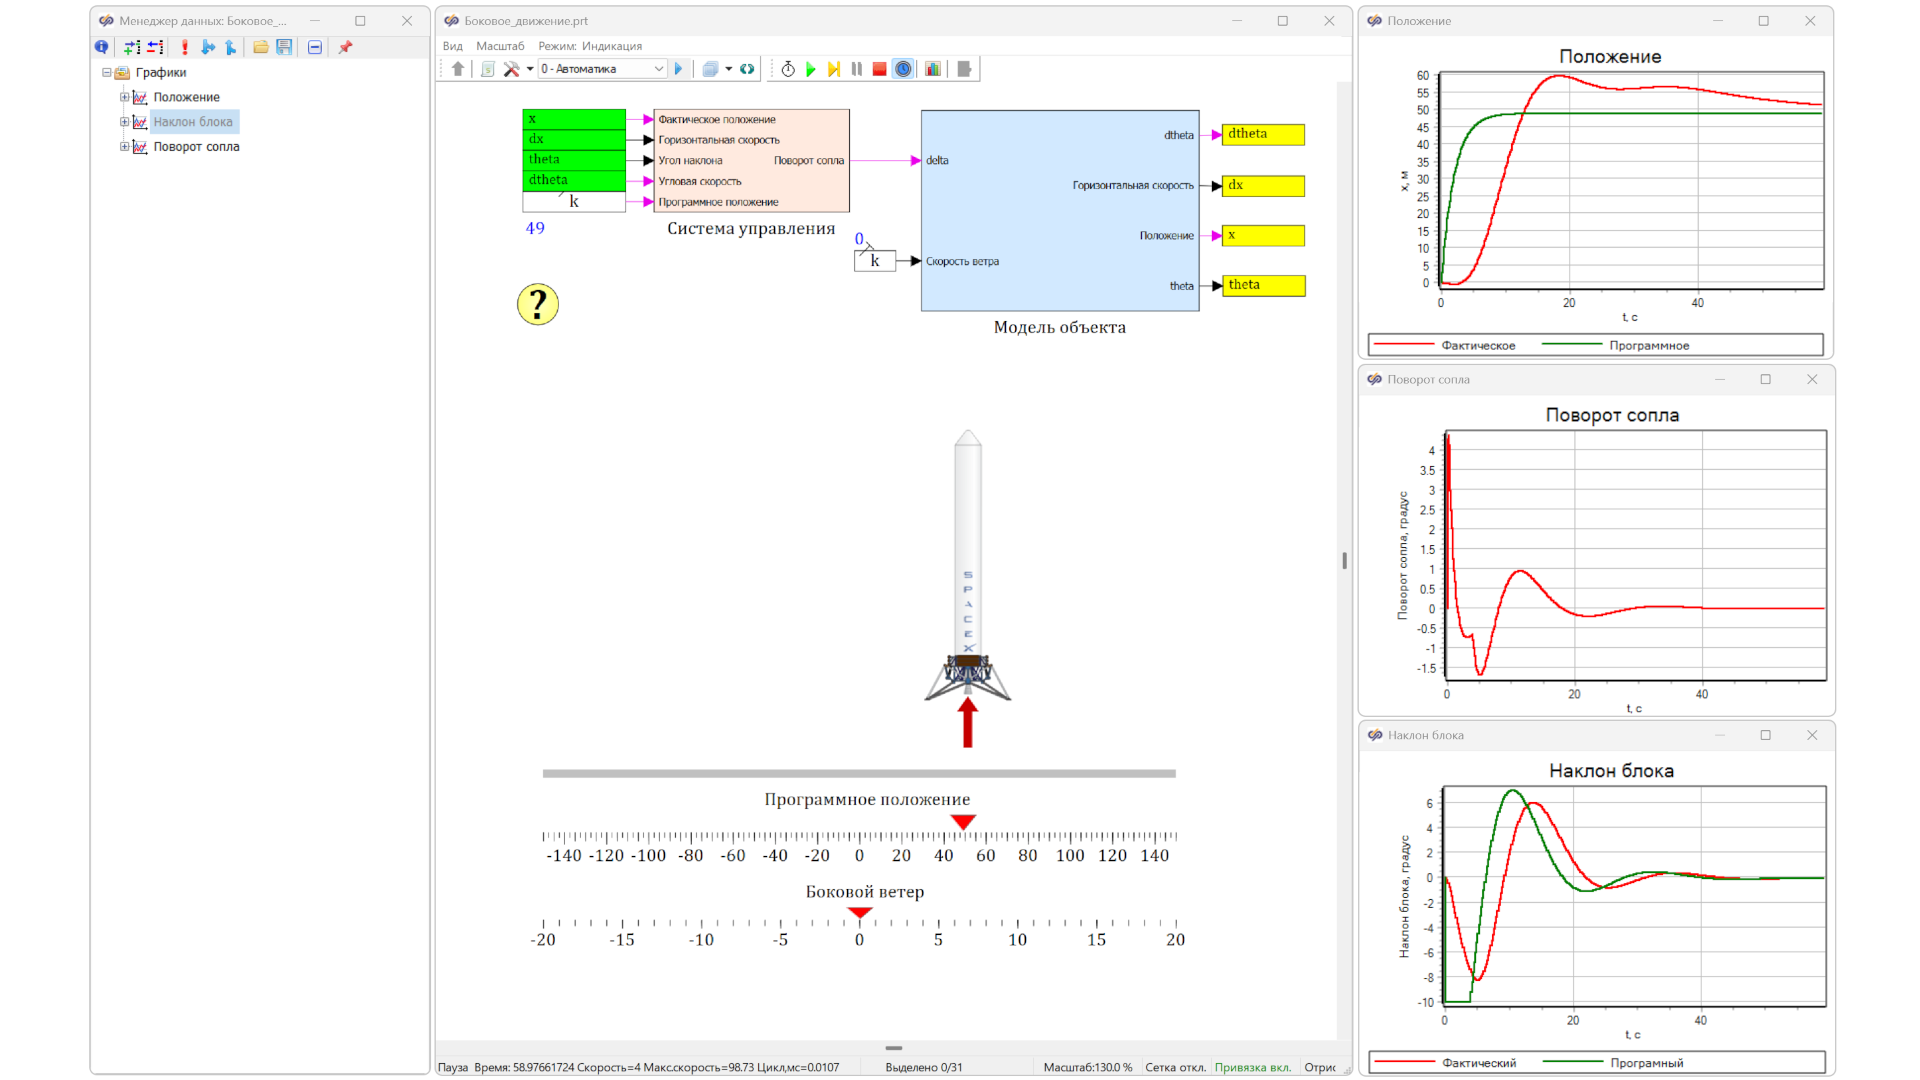The height and width of the screenshot is (1080, 1920).
Task: Click the yellow step-forward simulation icon
Action: (x=834, y=69)
